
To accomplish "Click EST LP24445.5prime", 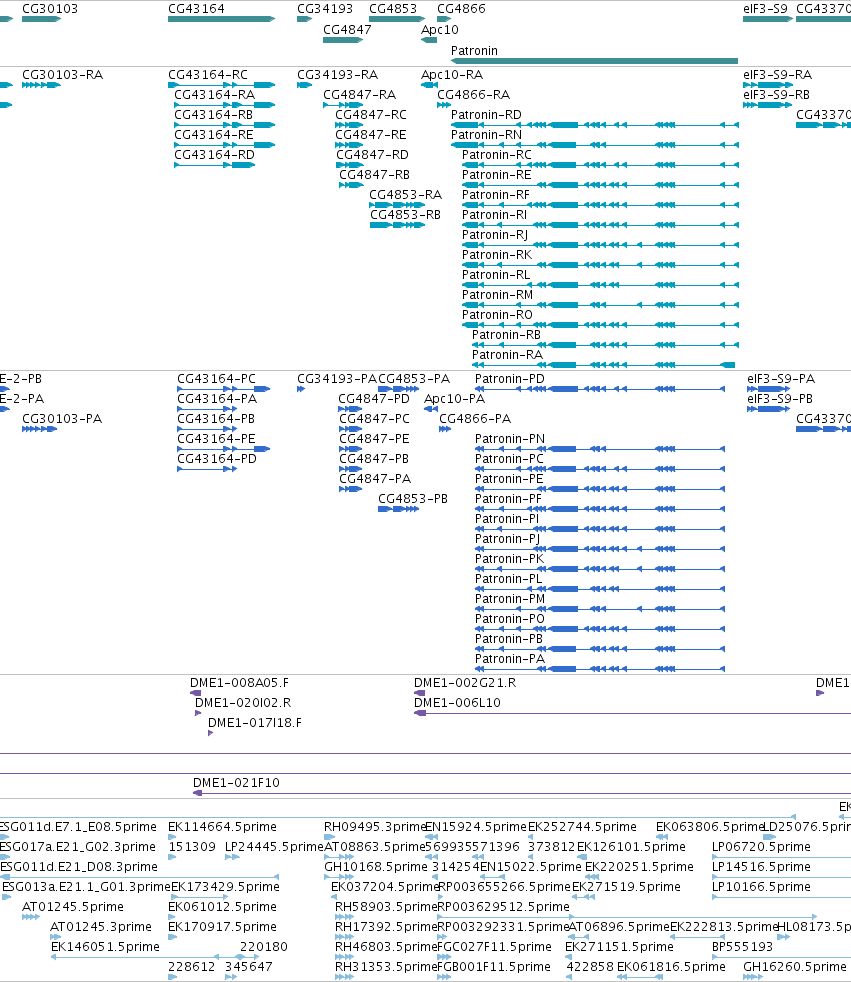I will pyautogui.click(x=274, y=847).
